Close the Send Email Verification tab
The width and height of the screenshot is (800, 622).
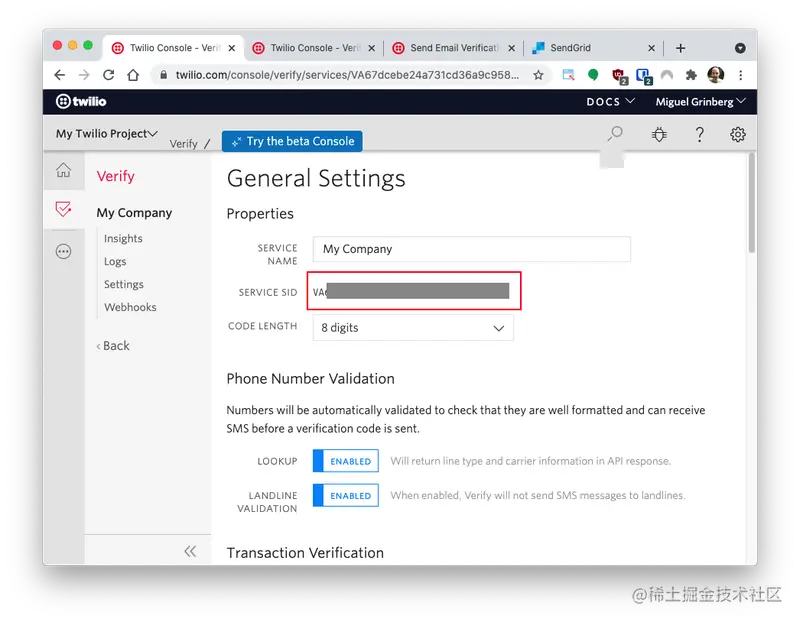coord(512,48)
